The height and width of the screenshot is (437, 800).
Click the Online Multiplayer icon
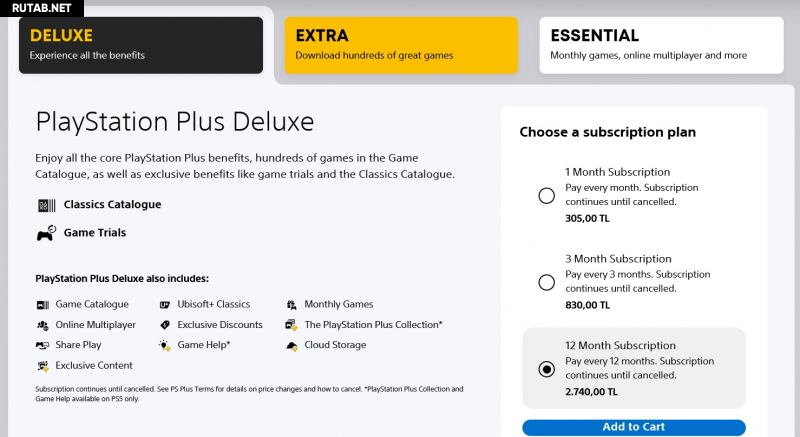coord(42,325)
